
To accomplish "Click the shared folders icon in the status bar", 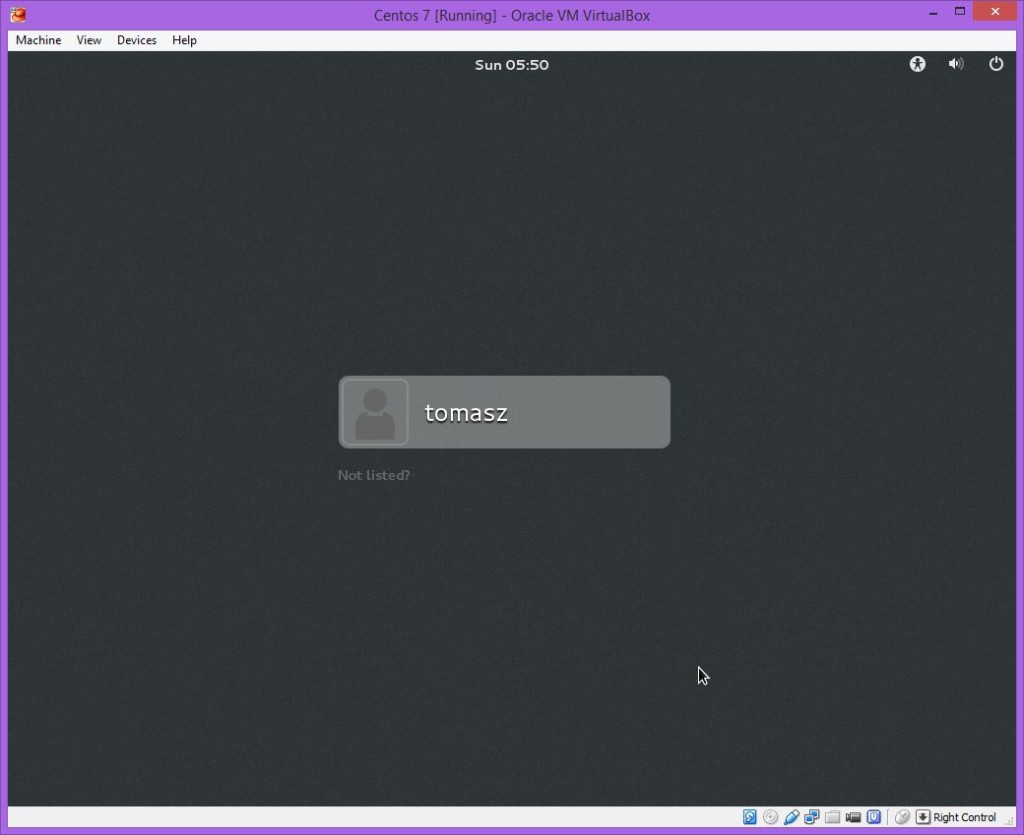I will click(x=832, y=817).
